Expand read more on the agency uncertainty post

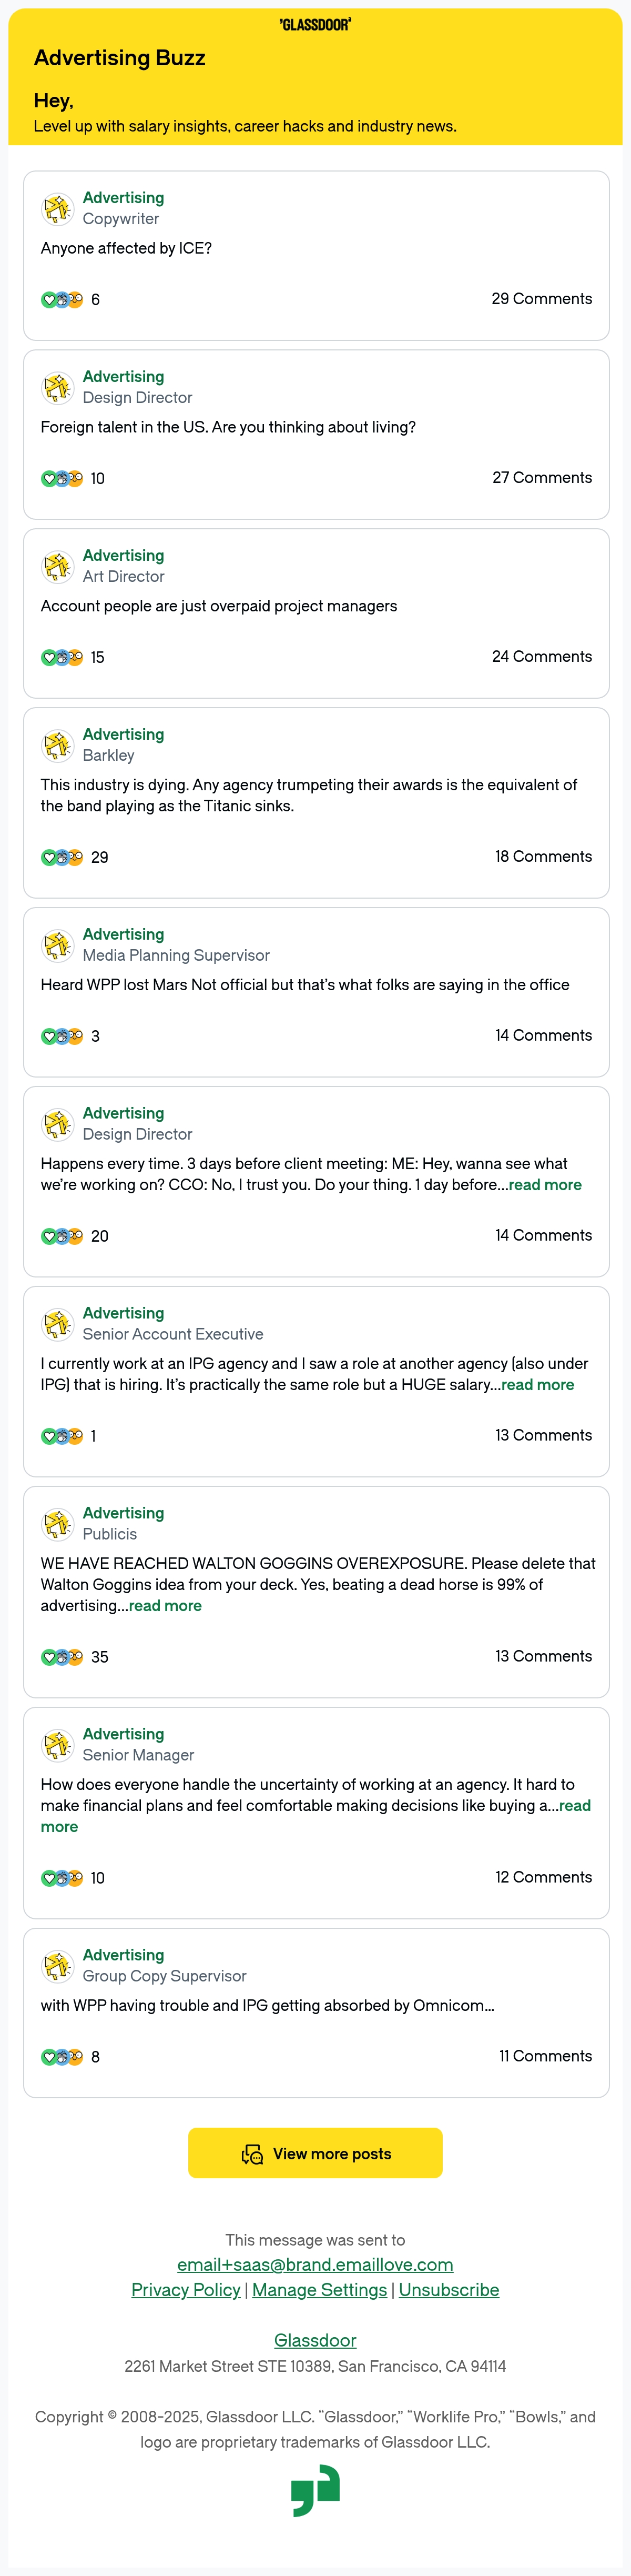316,1816
